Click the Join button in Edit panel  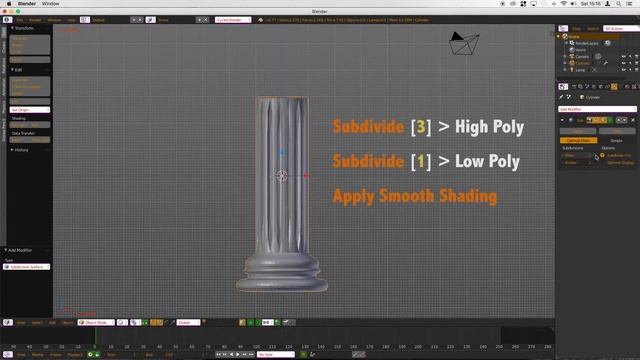(x=30, y=101)
